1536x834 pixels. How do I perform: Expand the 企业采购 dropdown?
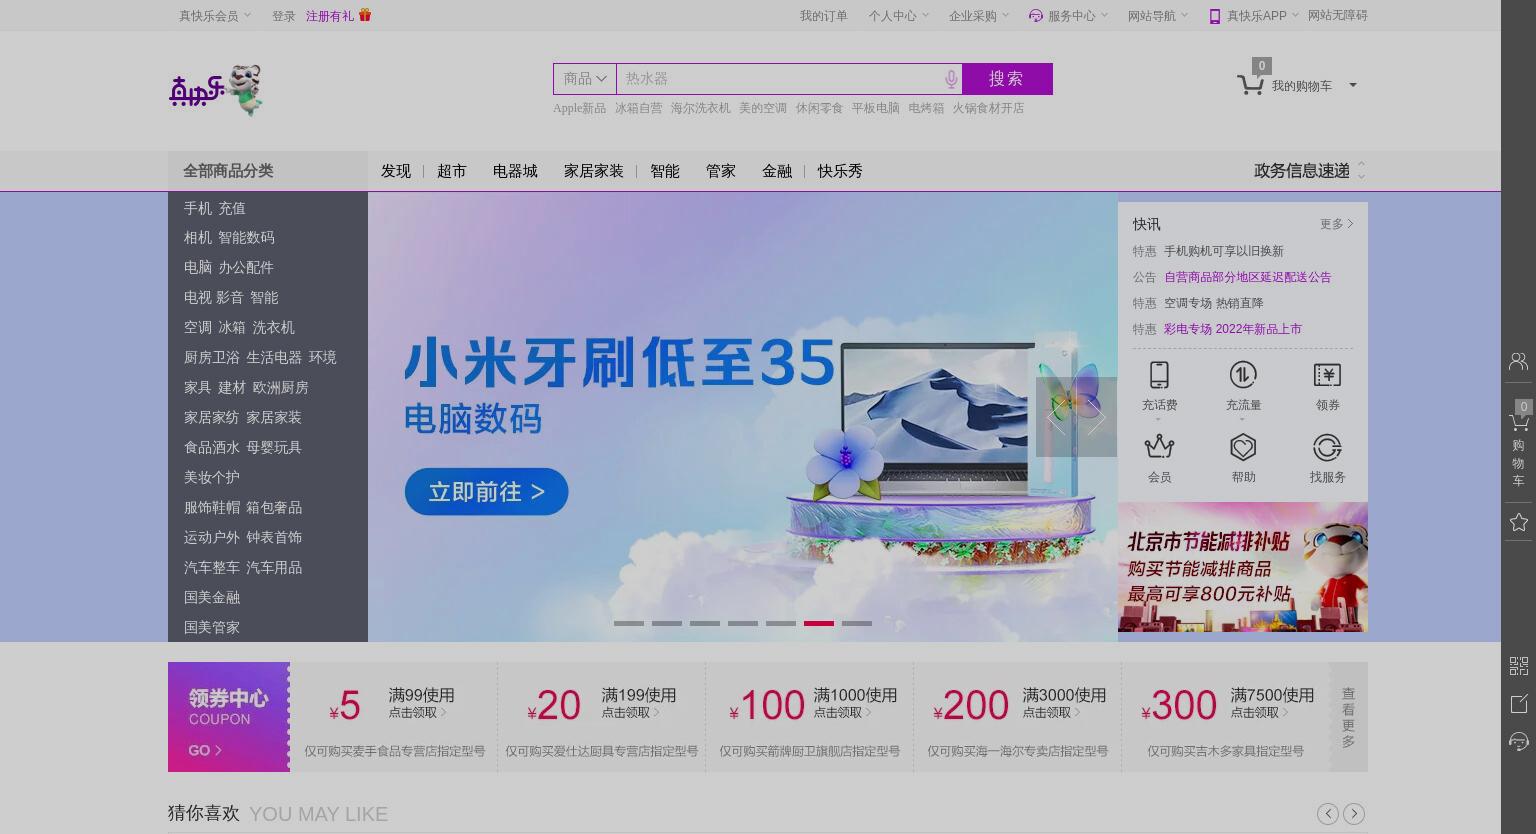coord(1005,15)
